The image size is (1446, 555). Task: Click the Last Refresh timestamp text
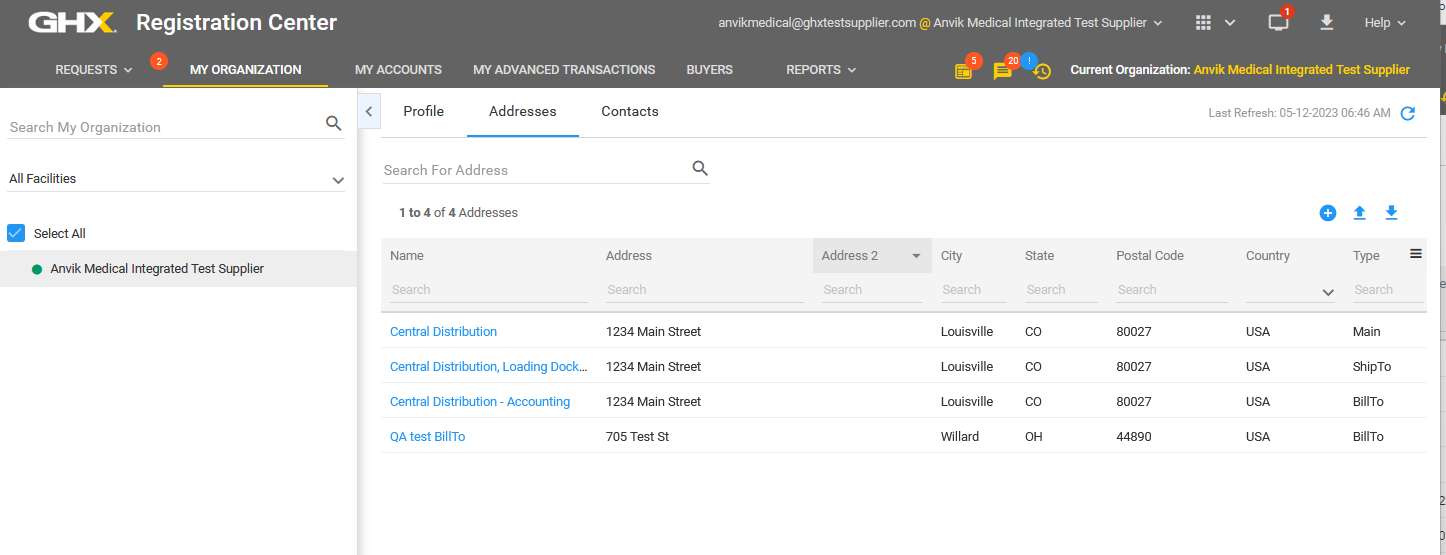tap(1299, 113)
